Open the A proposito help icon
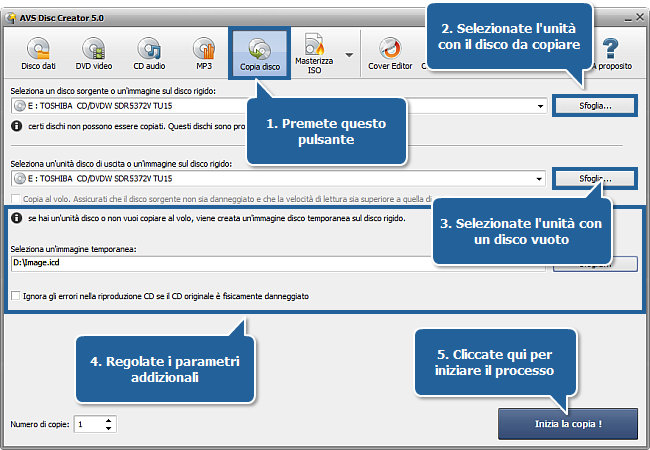This screenshot has width=650, height=450. [x=611, y=54]
